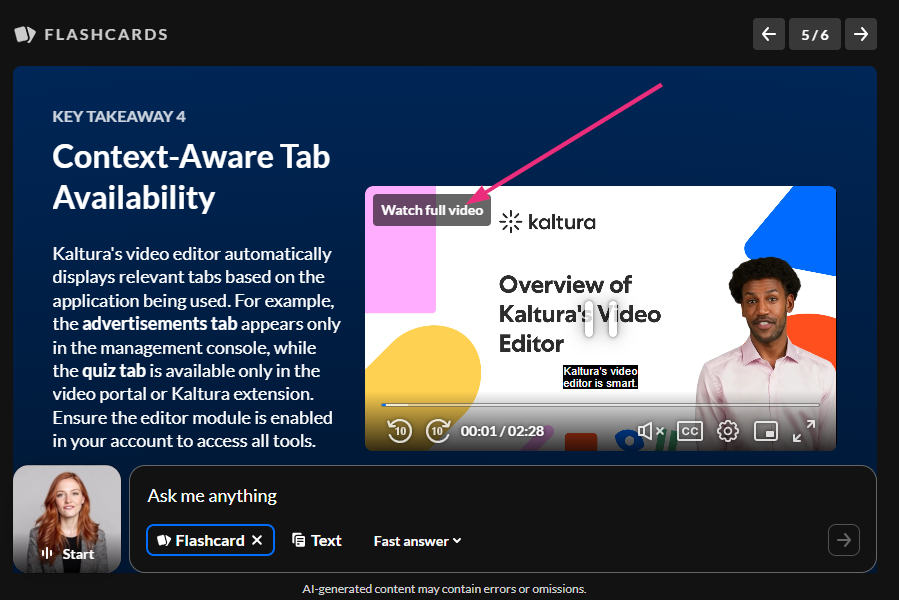
Task: Enable picture-in-picture mode
Action: 765,431
